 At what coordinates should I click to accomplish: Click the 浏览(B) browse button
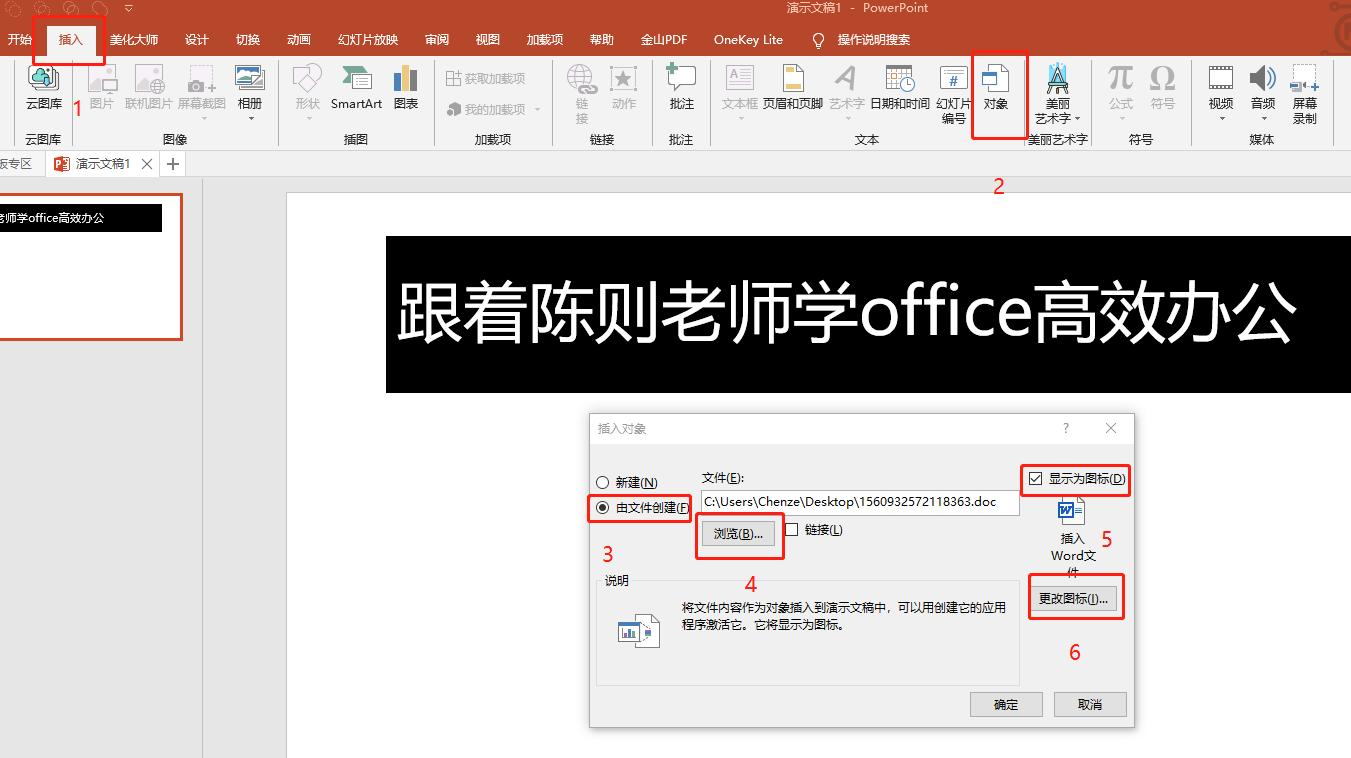(x=739, y=534)
